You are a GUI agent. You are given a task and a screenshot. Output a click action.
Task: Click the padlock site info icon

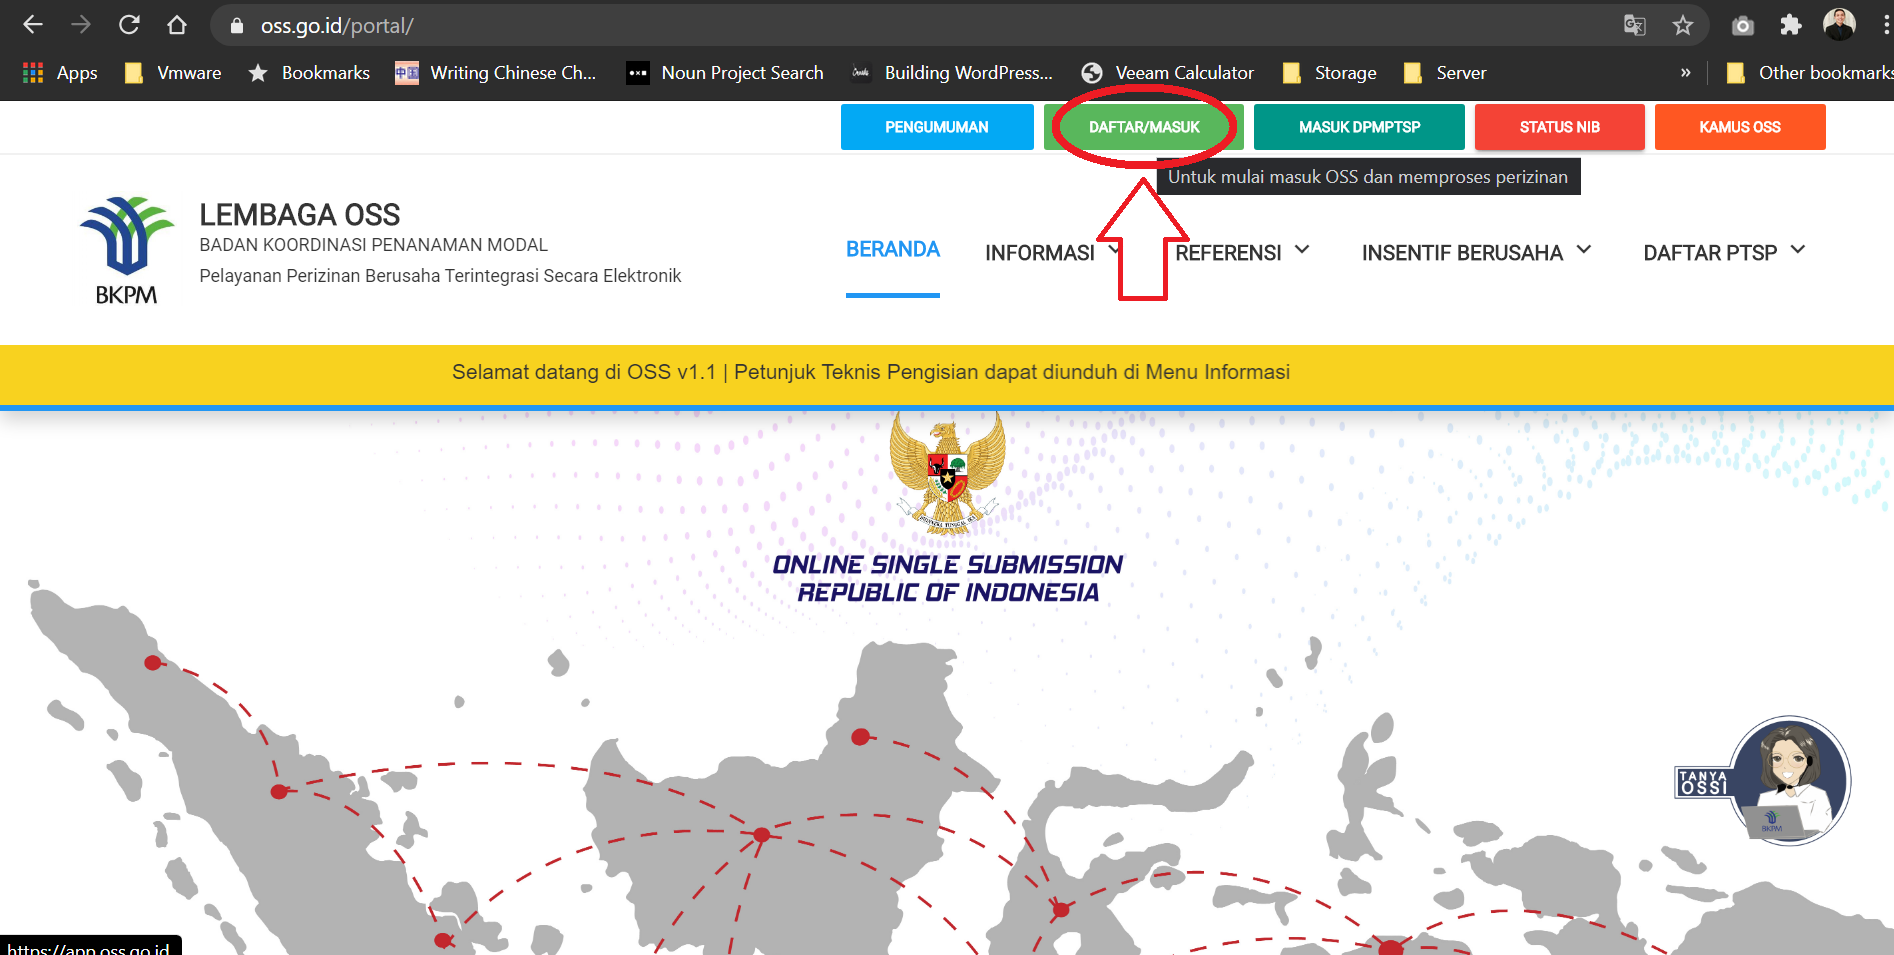coord(237,26)
